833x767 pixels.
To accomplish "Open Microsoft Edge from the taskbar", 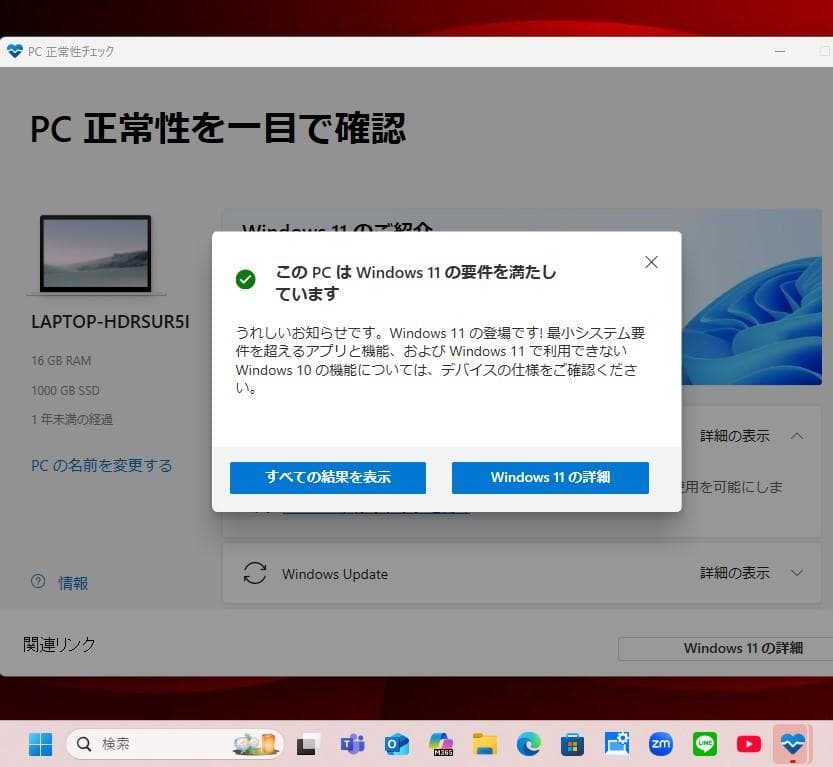I will 528,744.
